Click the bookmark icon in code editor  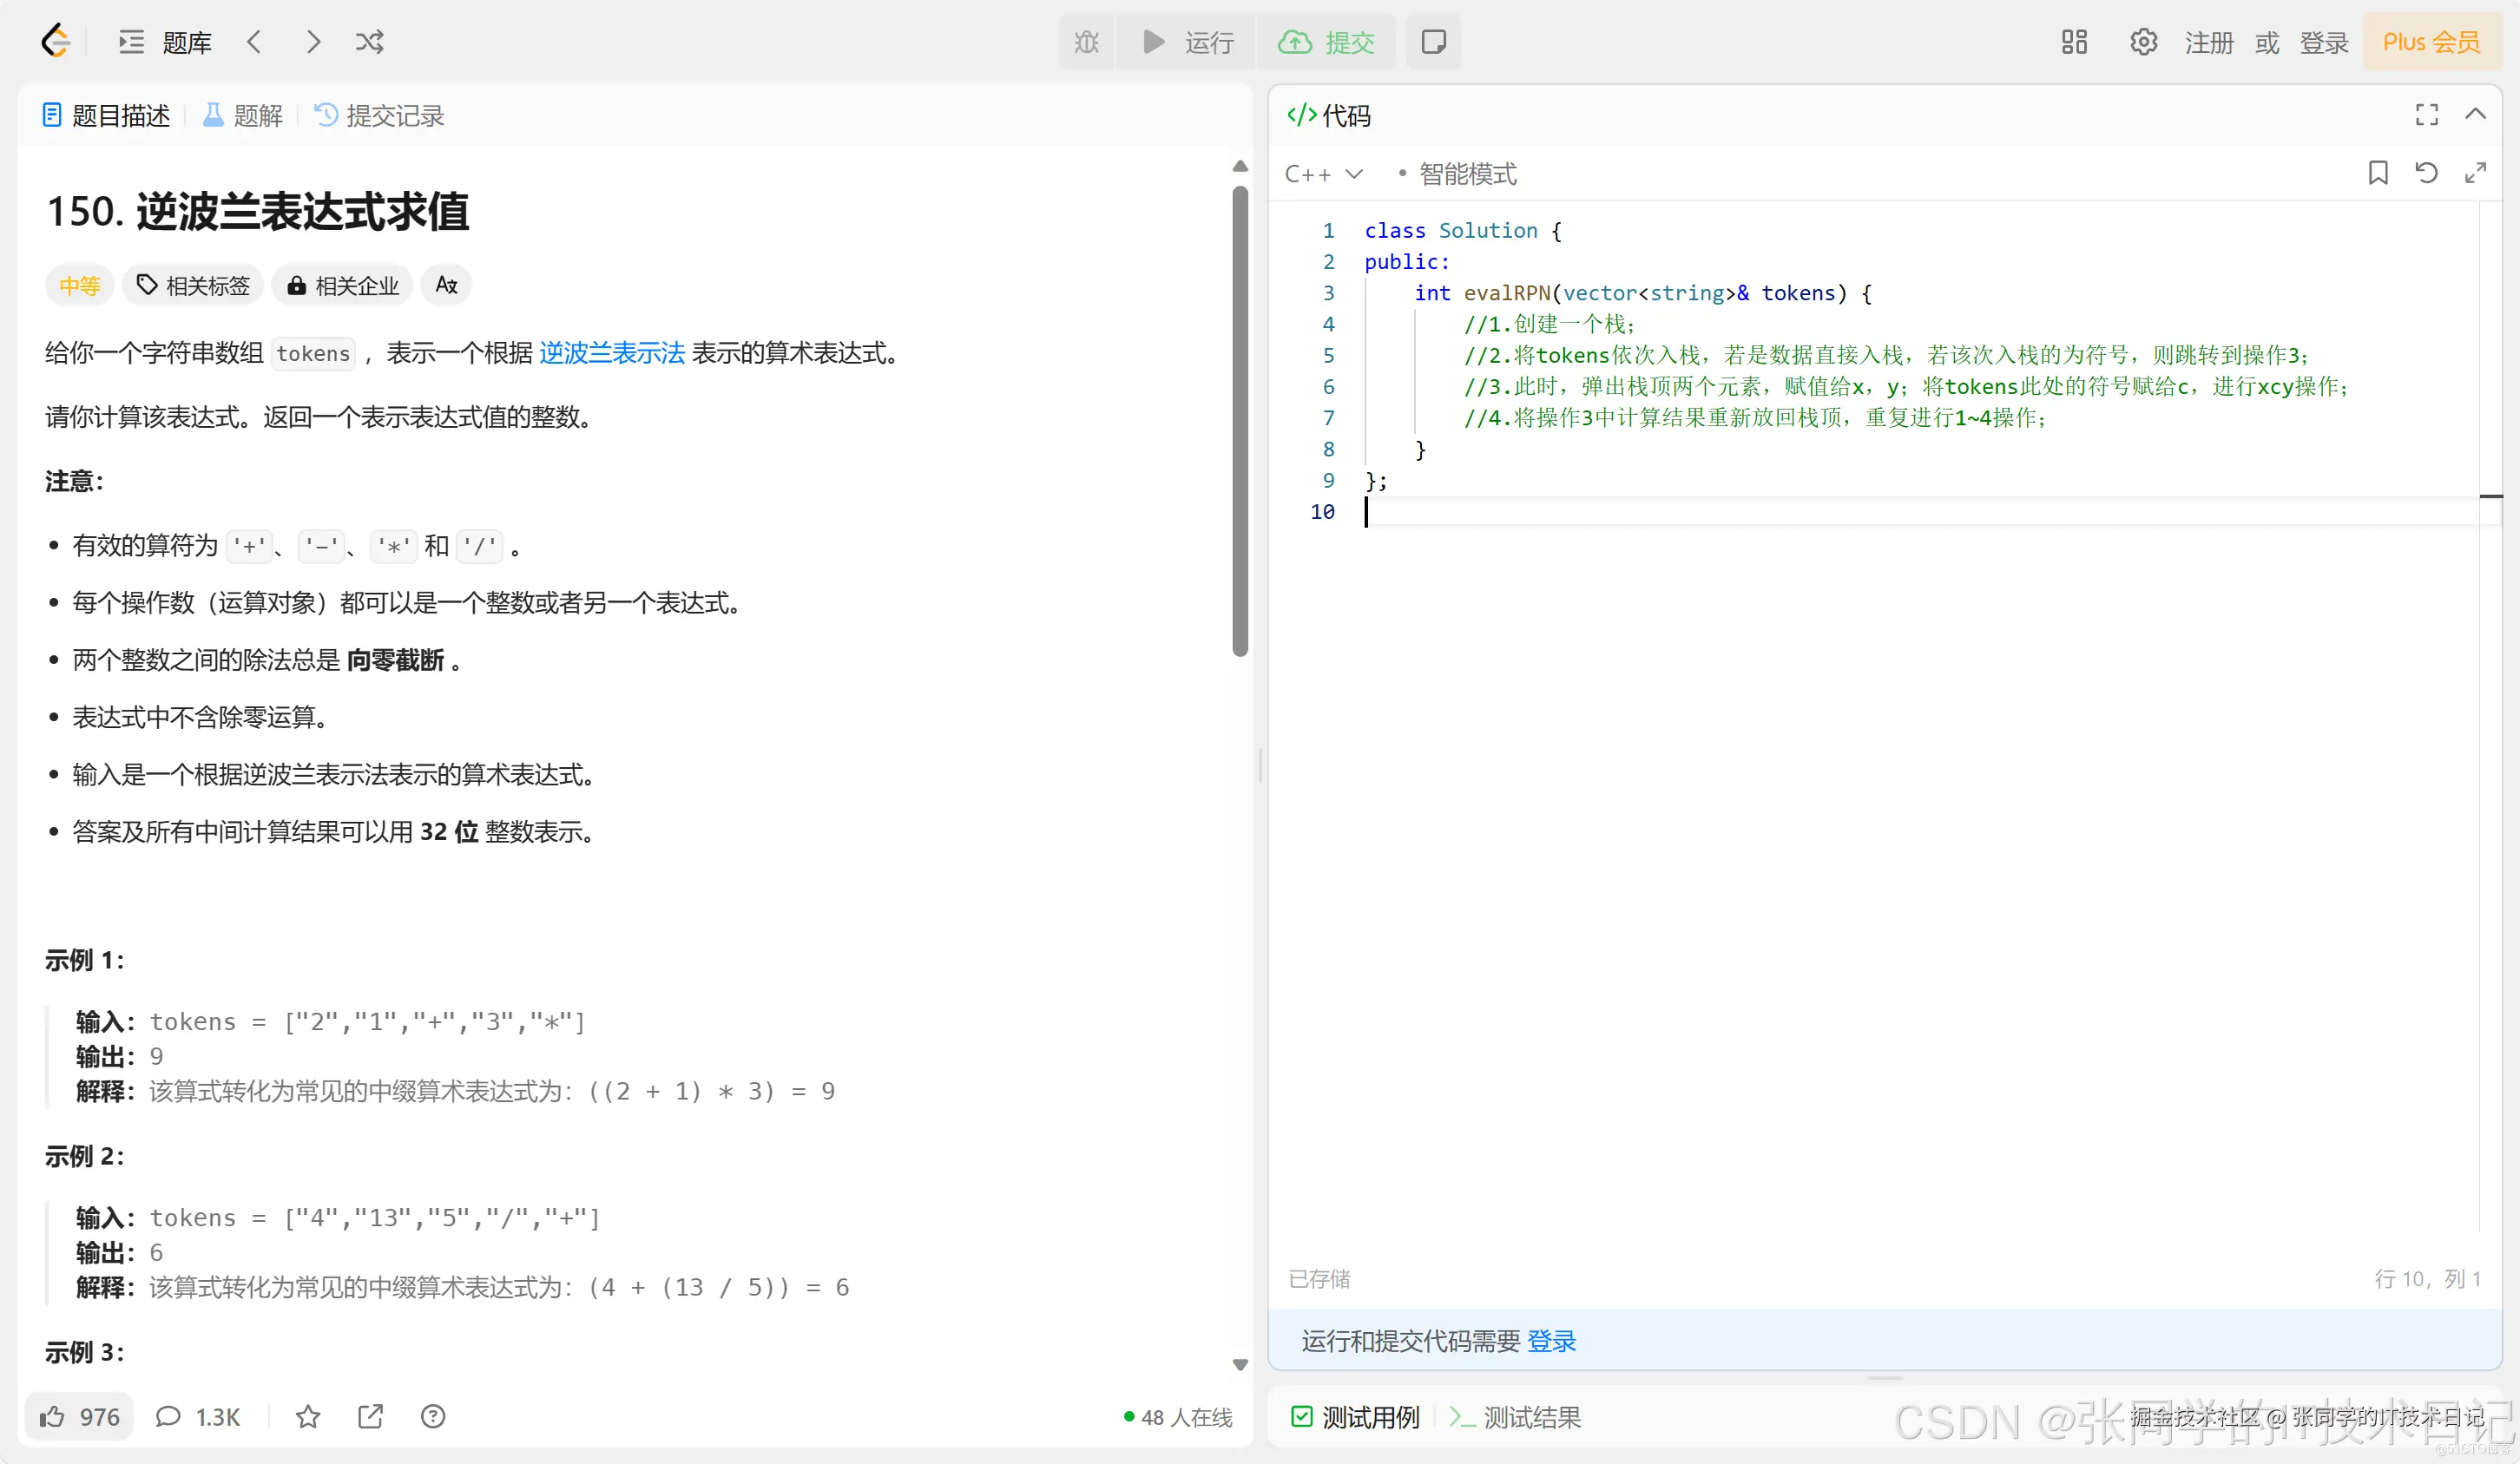tap(2378, 173)
